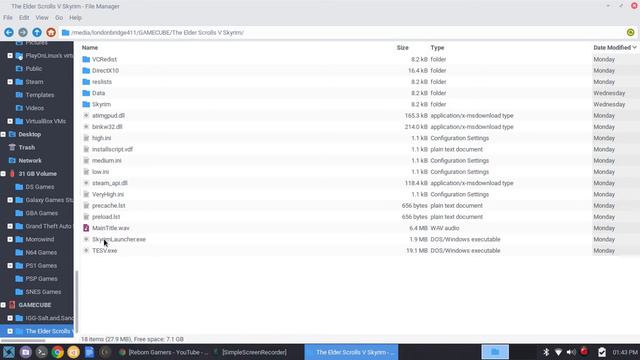Expand the Grand Theft Auto folder node
This screenshot has height=360, width=640.
pos(10,226)
